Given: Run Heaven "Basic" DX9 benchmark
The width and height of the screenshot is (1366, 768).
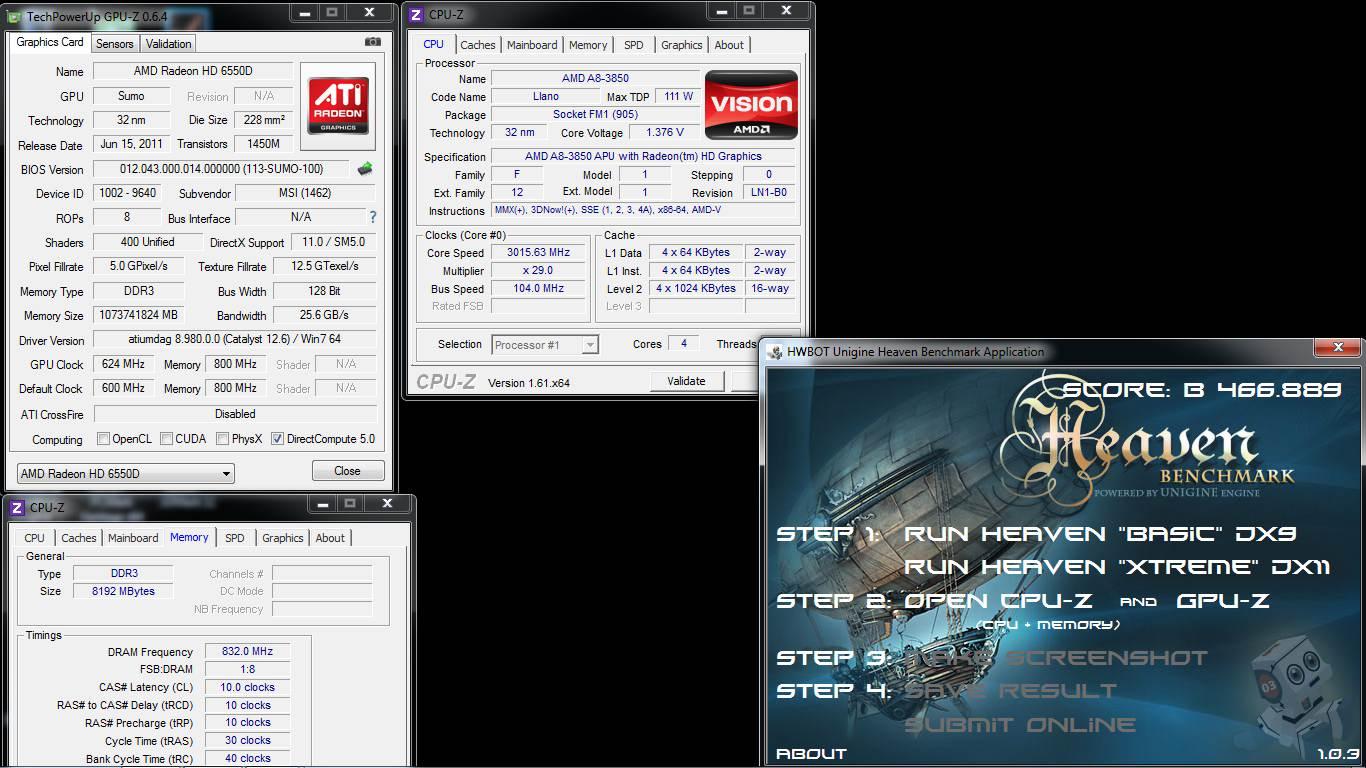Looking at the screenshot, I should (x=1100, y=534).
